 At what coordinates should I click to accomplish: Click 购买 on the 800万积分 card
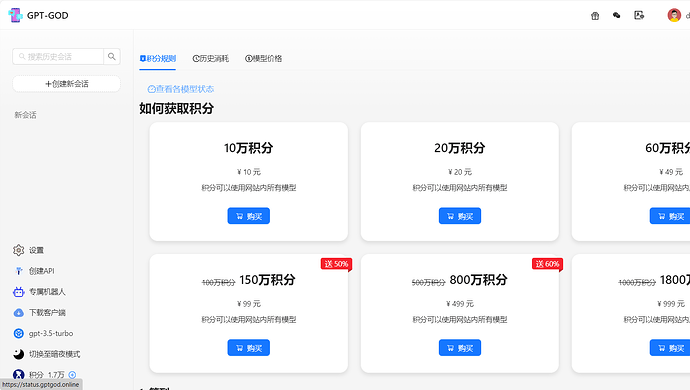point(460,348)
